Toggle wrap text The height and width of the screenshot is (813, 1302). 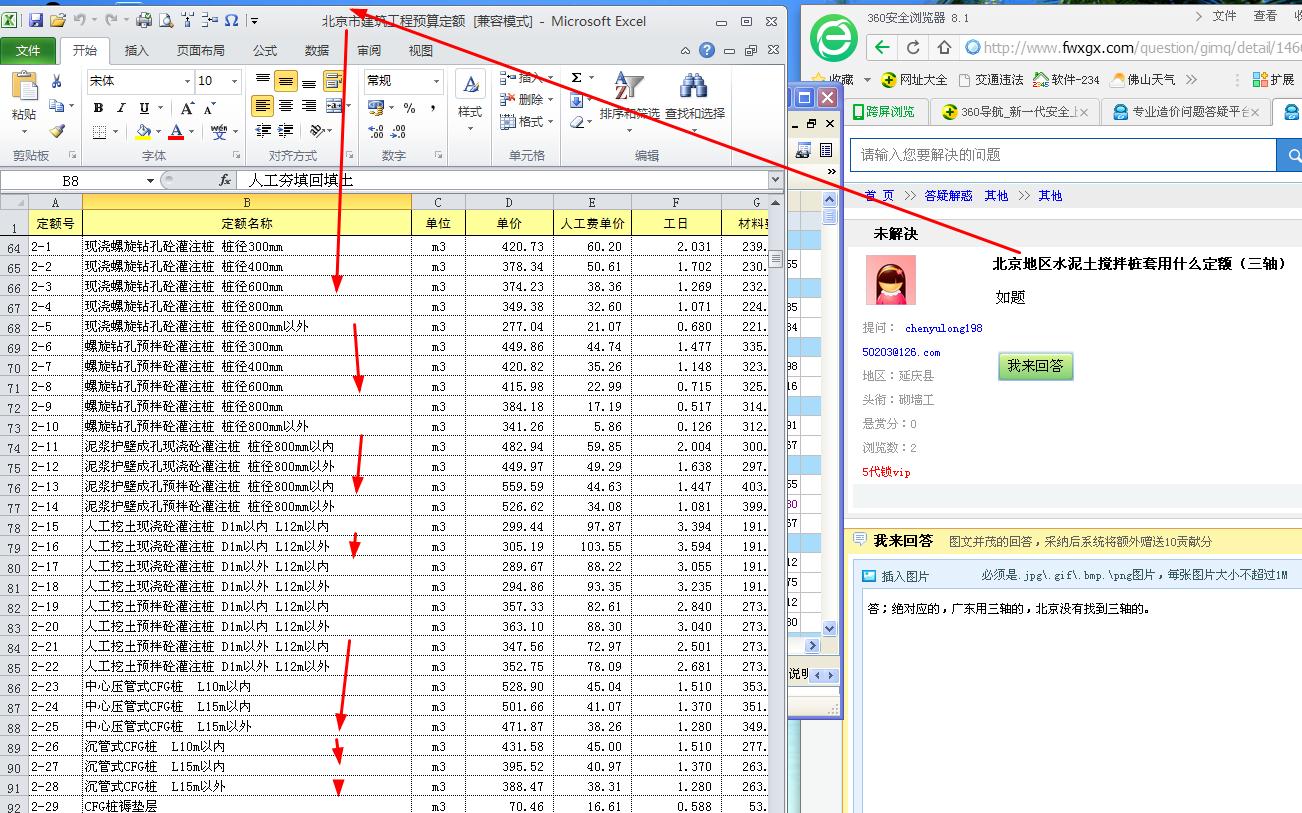click(x=333, y=81)
